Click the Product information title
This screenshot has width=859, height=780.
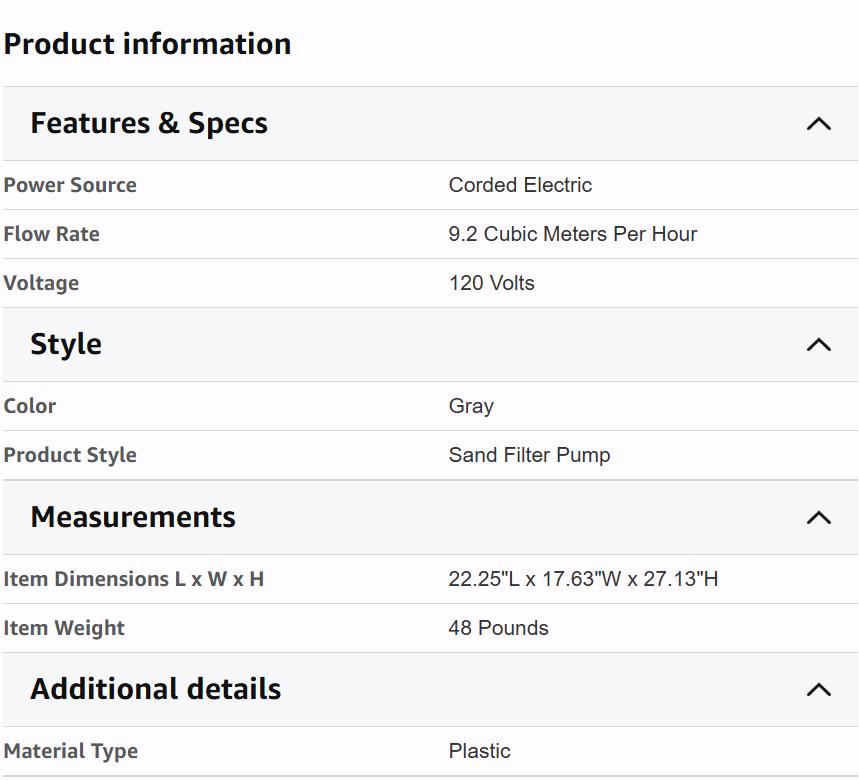pos(148,44)
